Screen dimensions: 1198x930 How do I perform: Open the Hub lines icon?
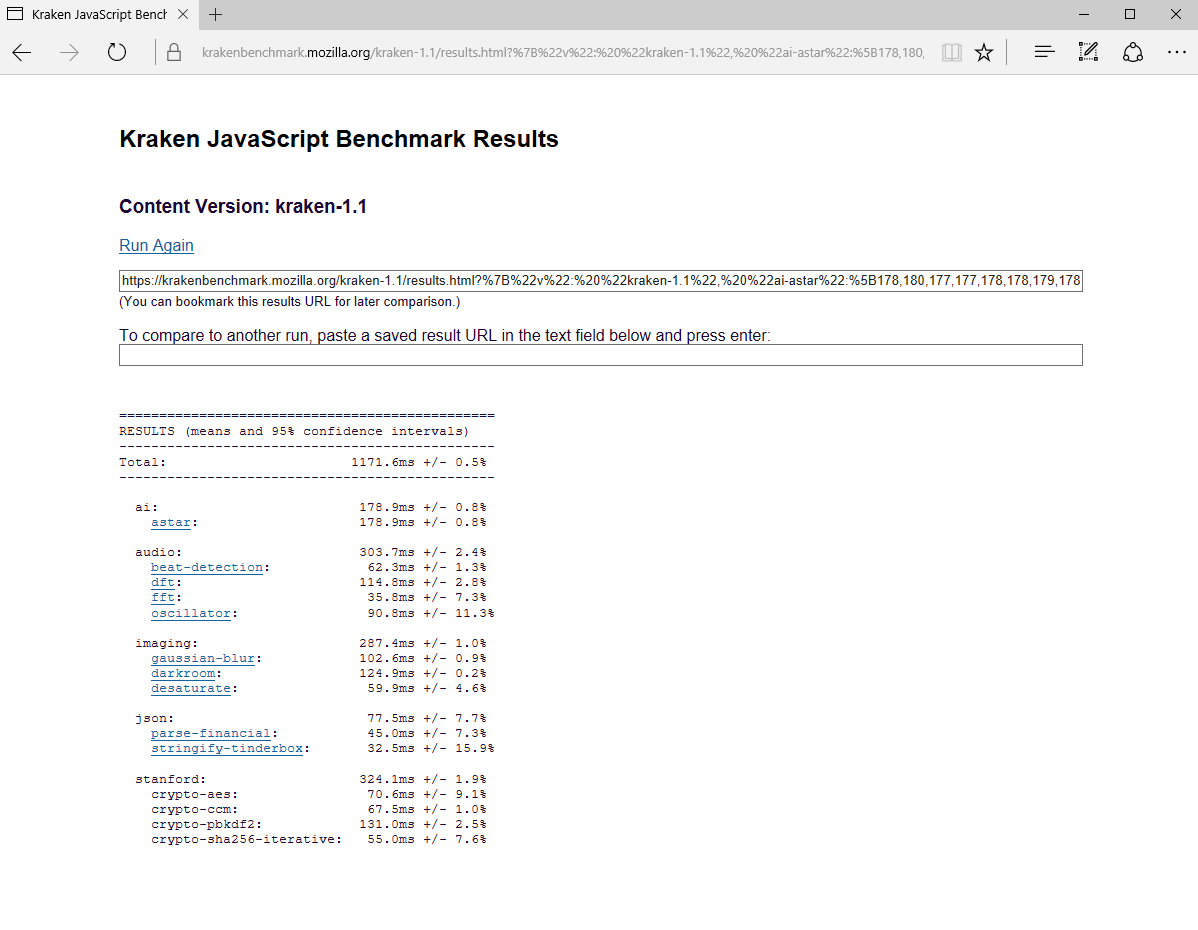tap(1044, 52)
